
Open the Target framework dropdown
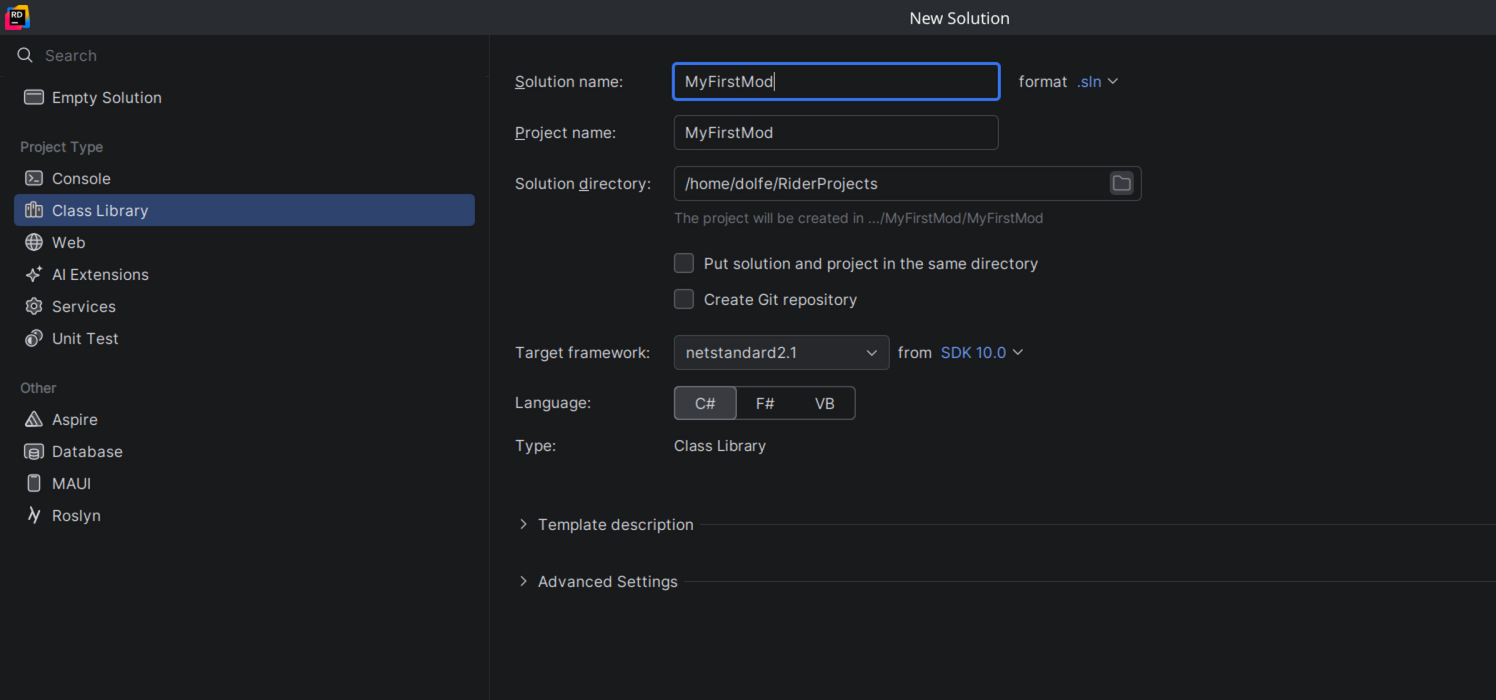click(781, 352)
